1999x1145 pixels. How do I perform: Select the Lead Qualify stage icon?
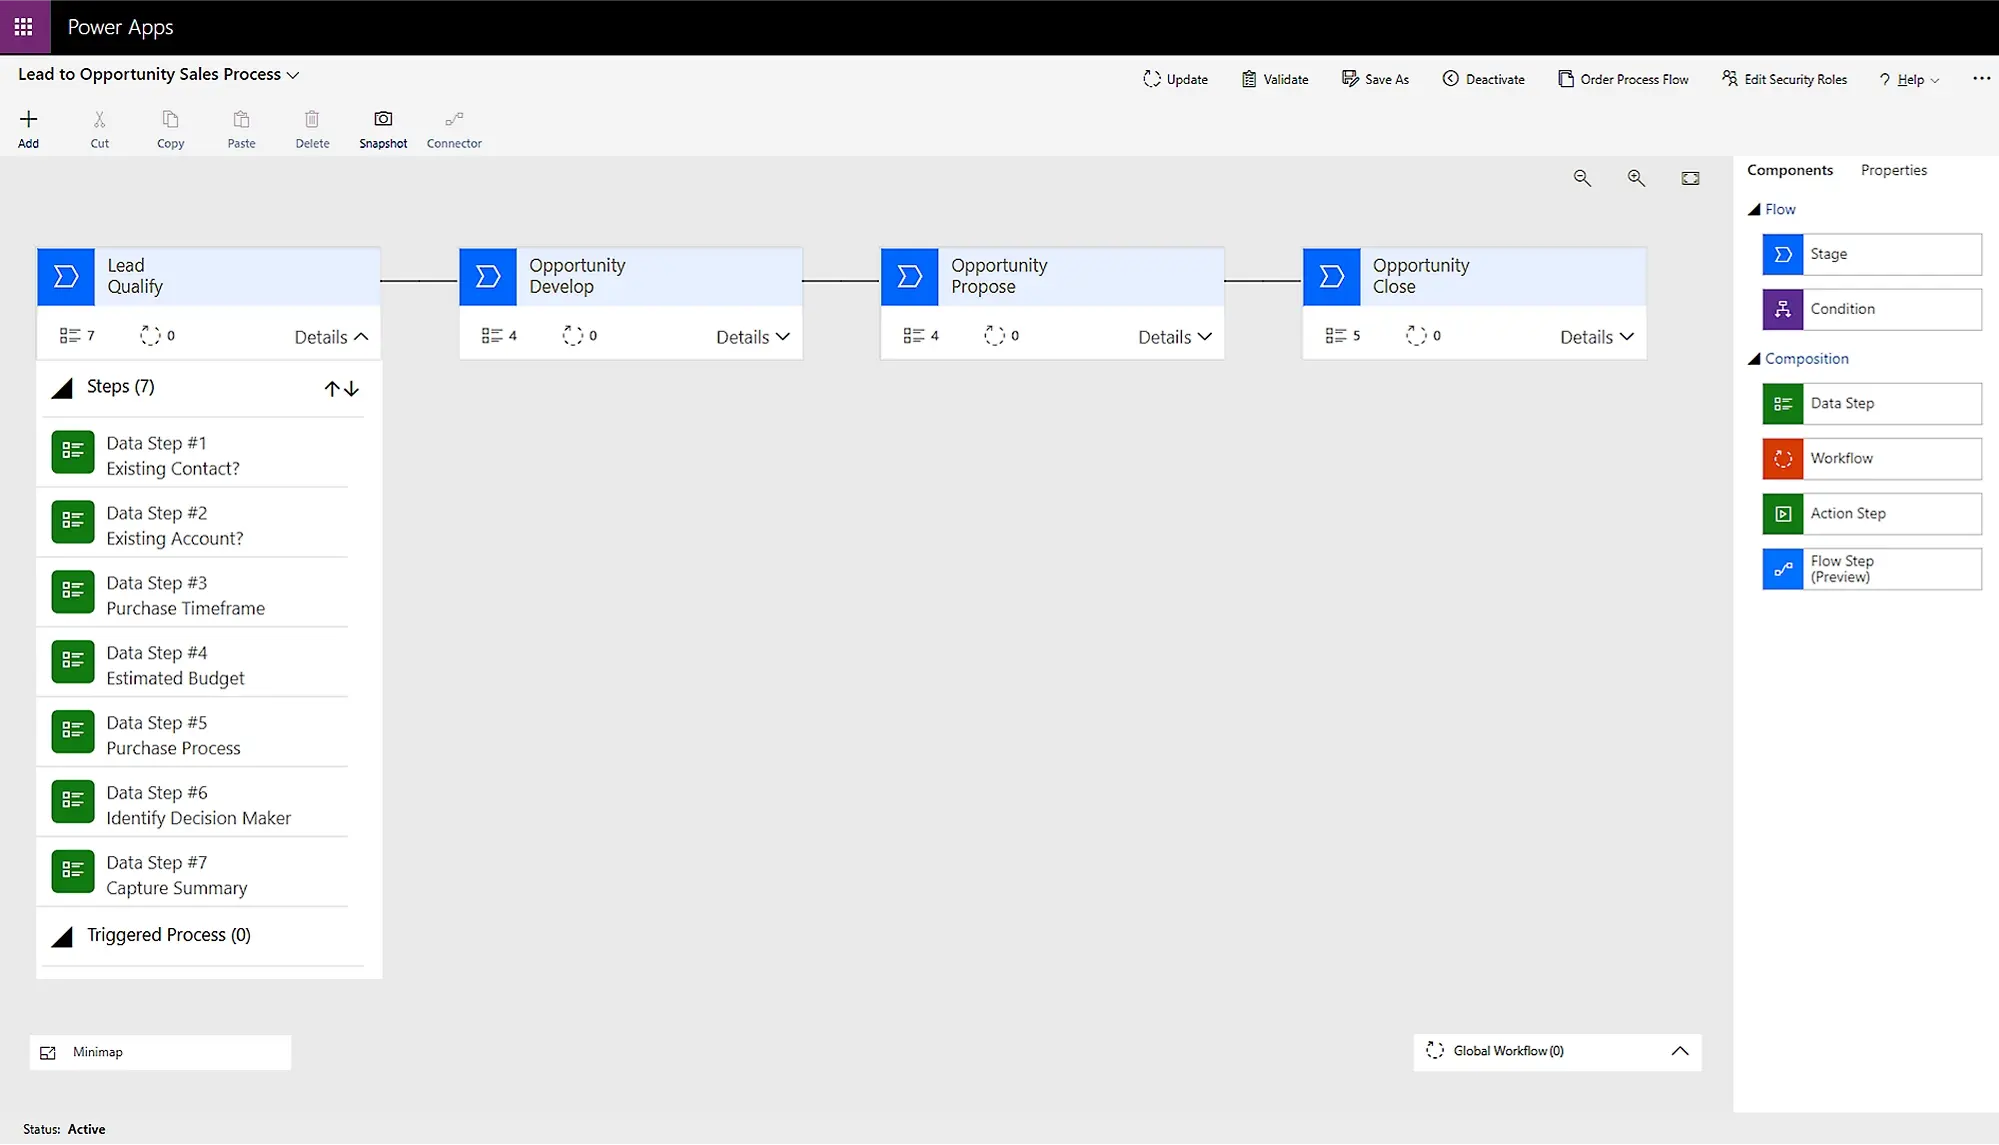[x=66, y=276]
